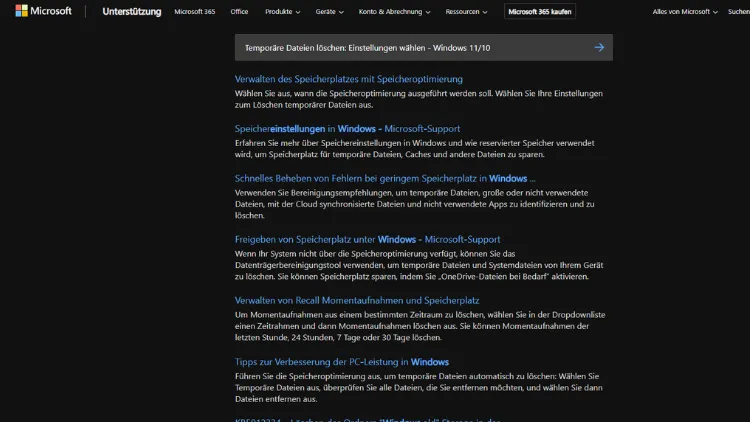Expand the Ressourcen dropdown

(466, 11)
